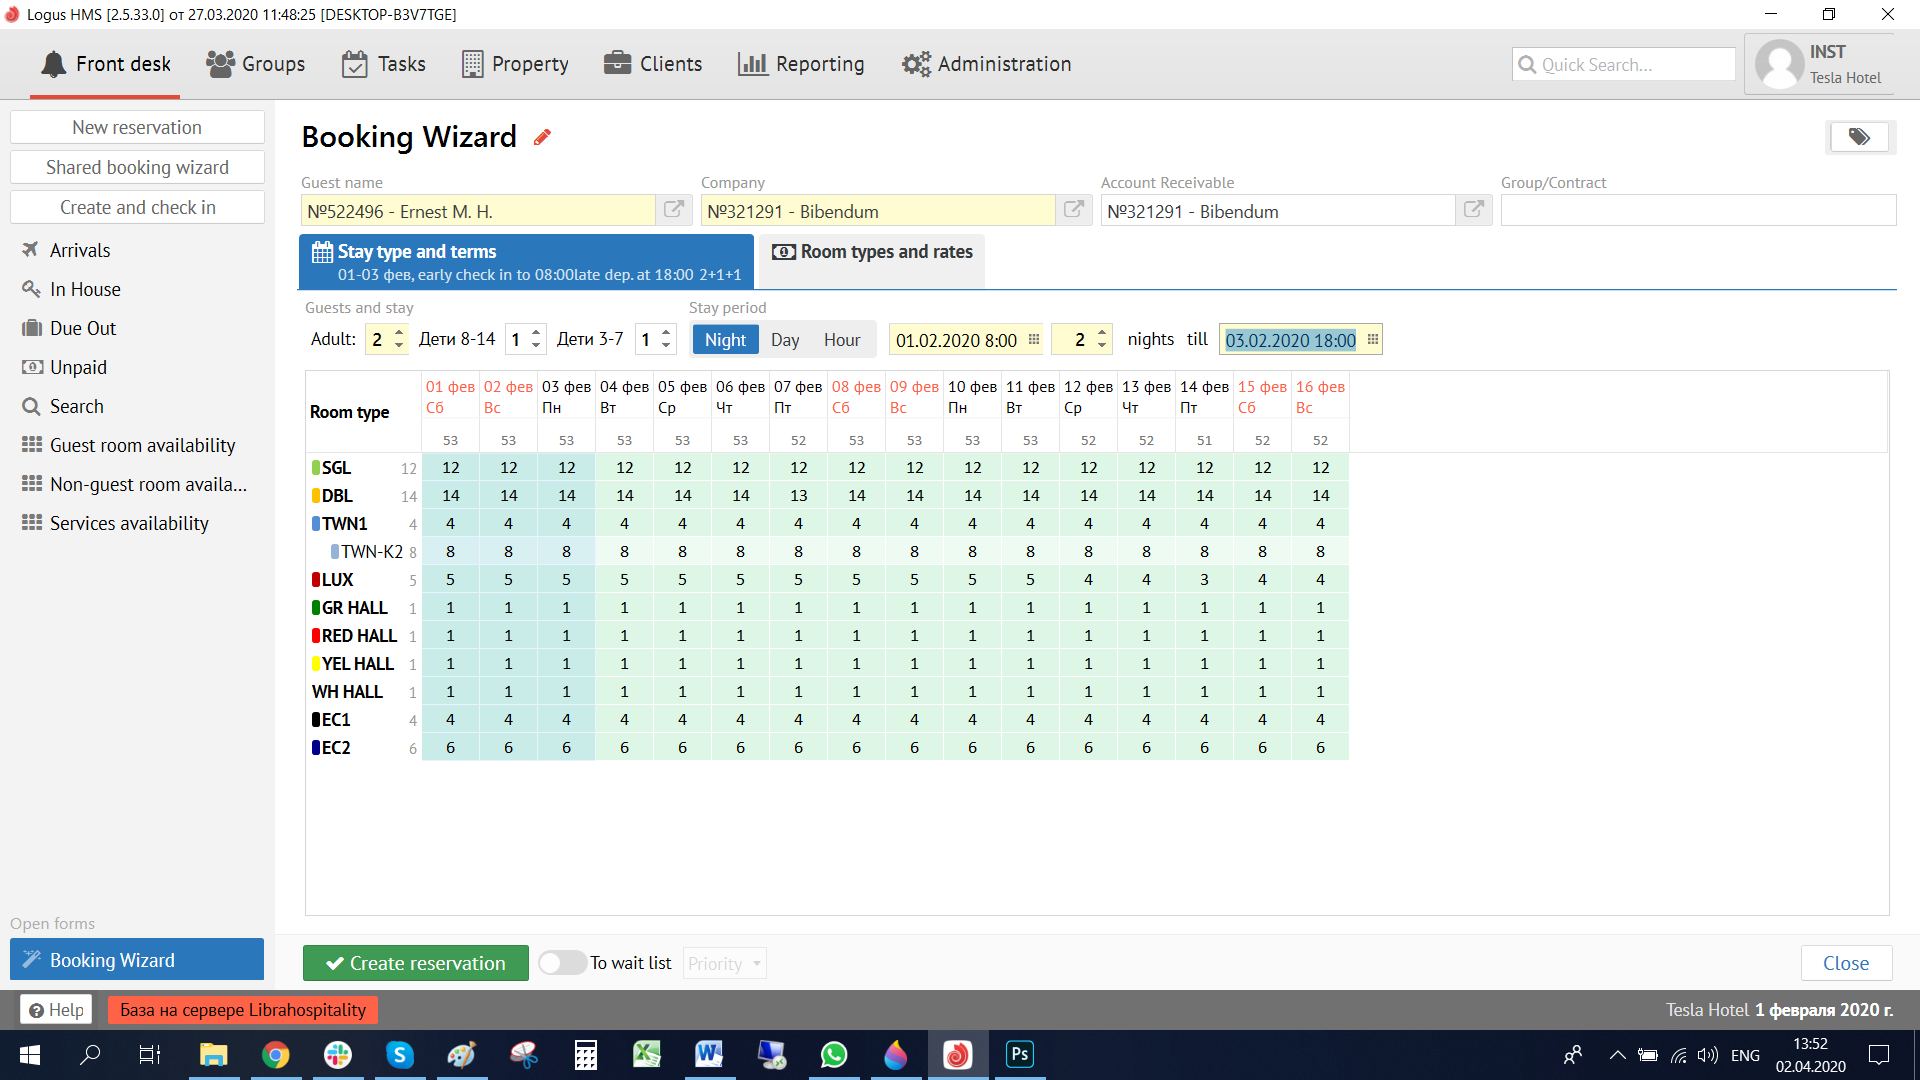Select Day stay period mode

[x=785, y=340]
